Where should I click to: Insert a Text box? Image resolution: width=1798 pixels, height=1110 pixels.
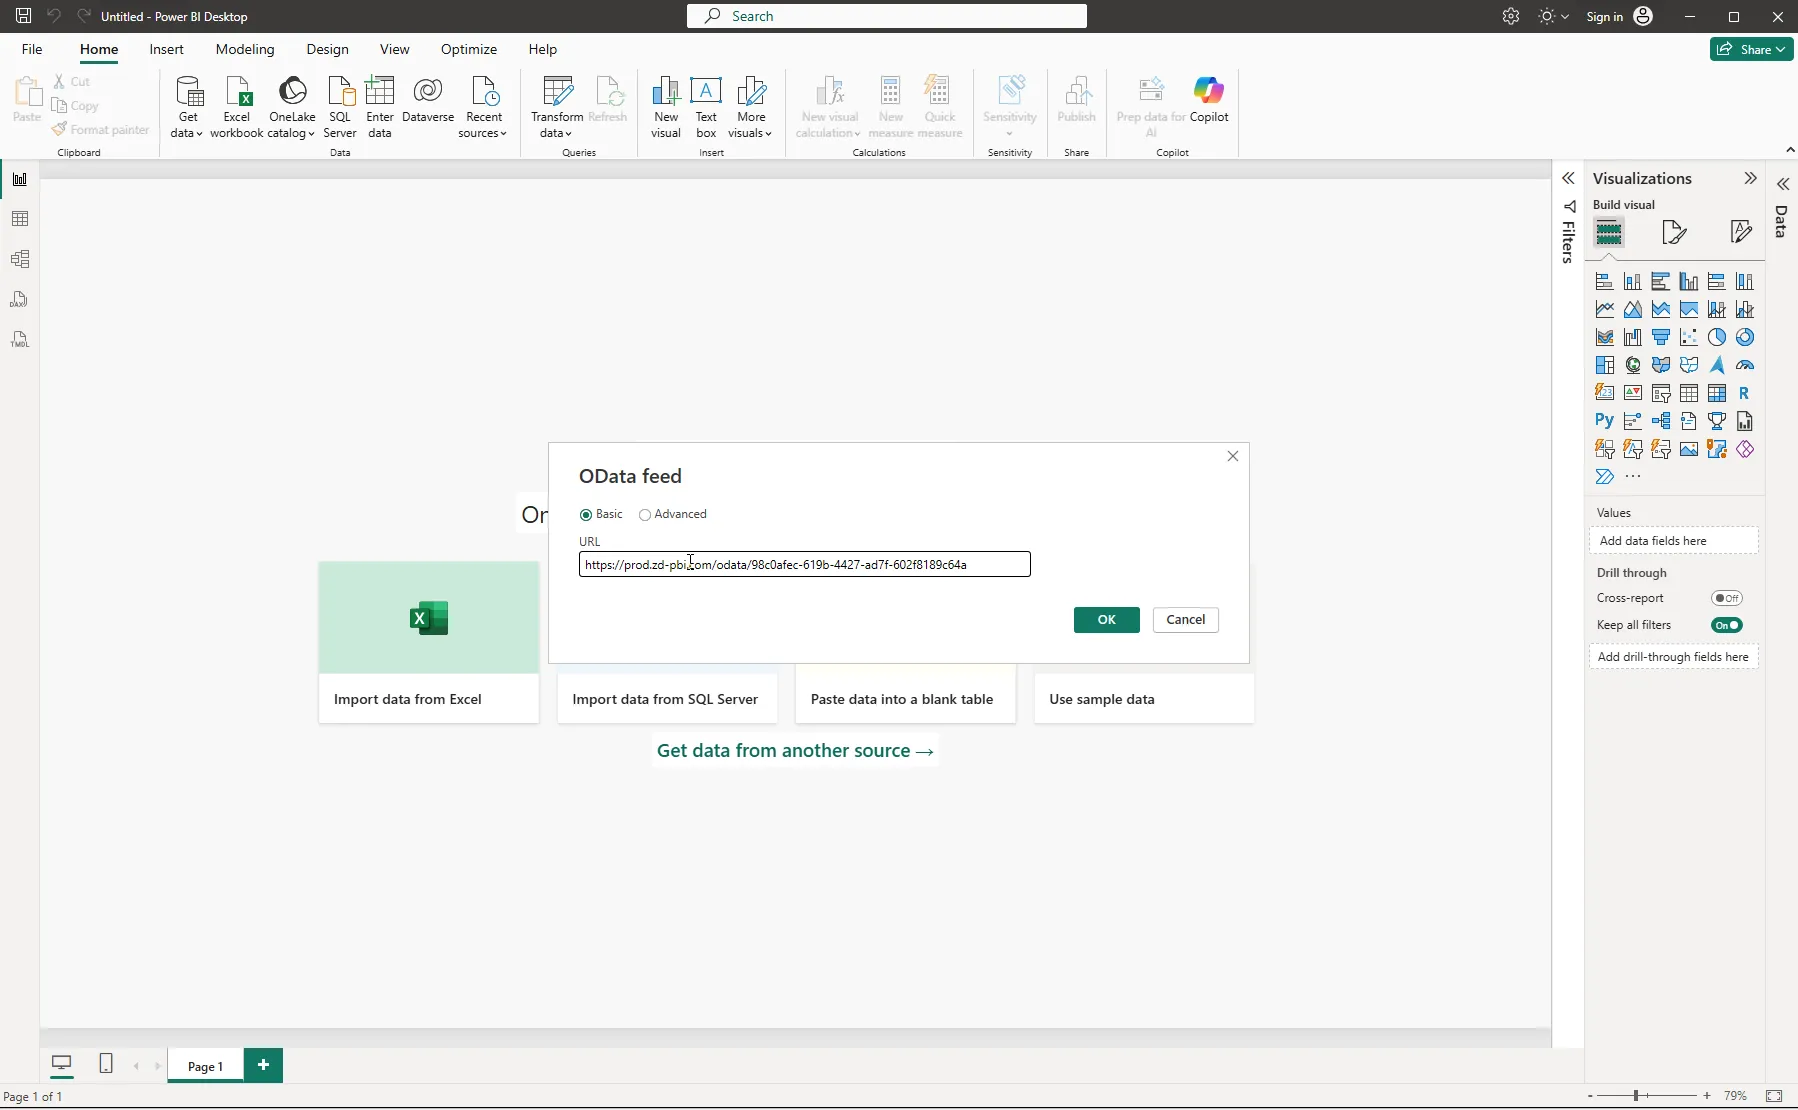pyautogui.click(x=706, y=107)
